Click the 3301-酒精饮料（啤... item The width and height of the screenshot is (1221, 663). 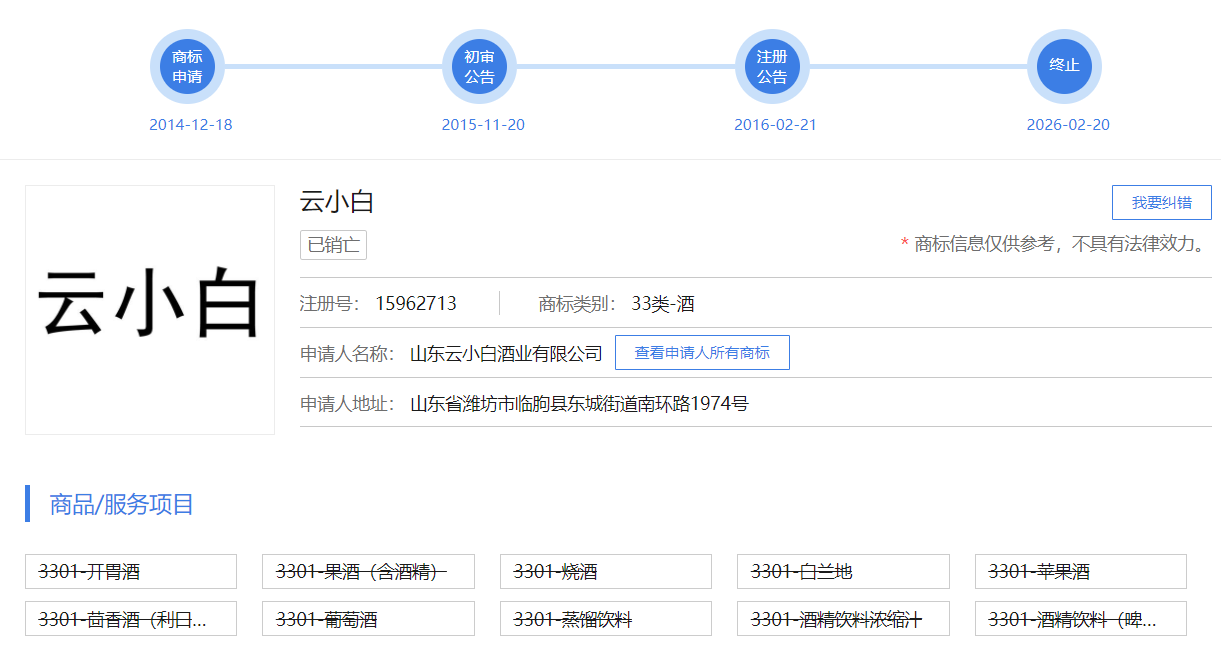(x=1081, y=619)
